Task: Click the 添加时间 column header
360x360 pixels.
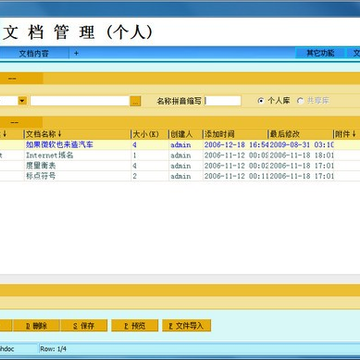Action: tap(235, 134)
